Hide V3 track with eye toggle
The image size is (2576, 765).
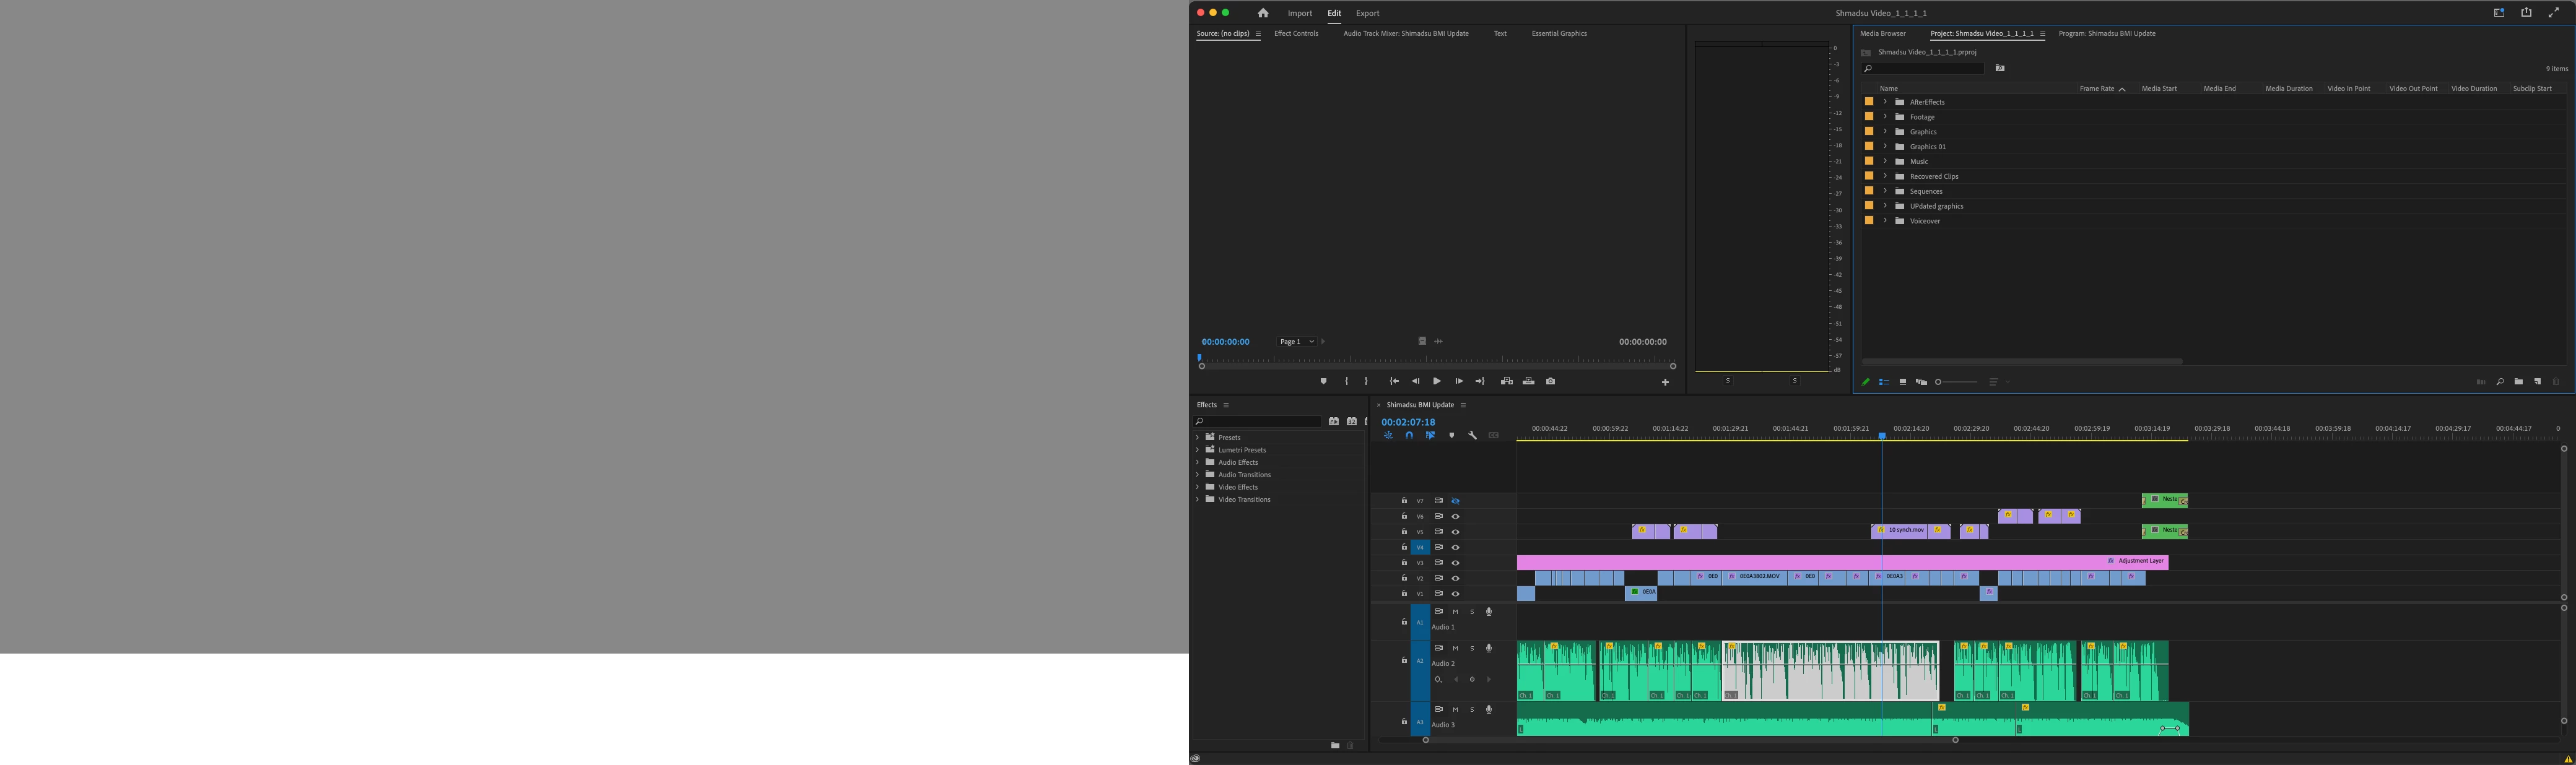[x=1455, y=563]
